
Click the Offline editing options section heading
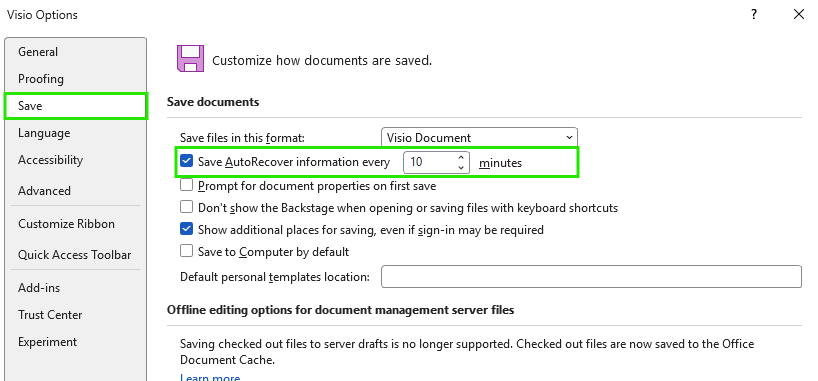pyautogui.click(x=341, y=310)
